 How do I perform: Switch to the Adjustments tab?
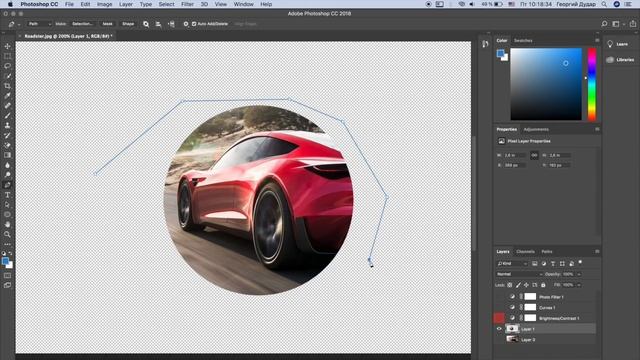click(x=536, y=129)
